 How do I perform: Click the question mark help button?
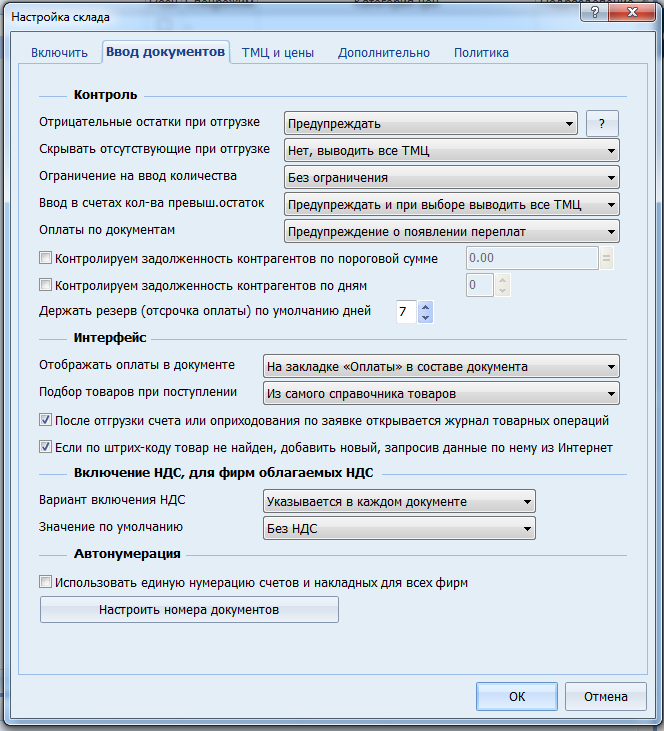click(602, 124)
